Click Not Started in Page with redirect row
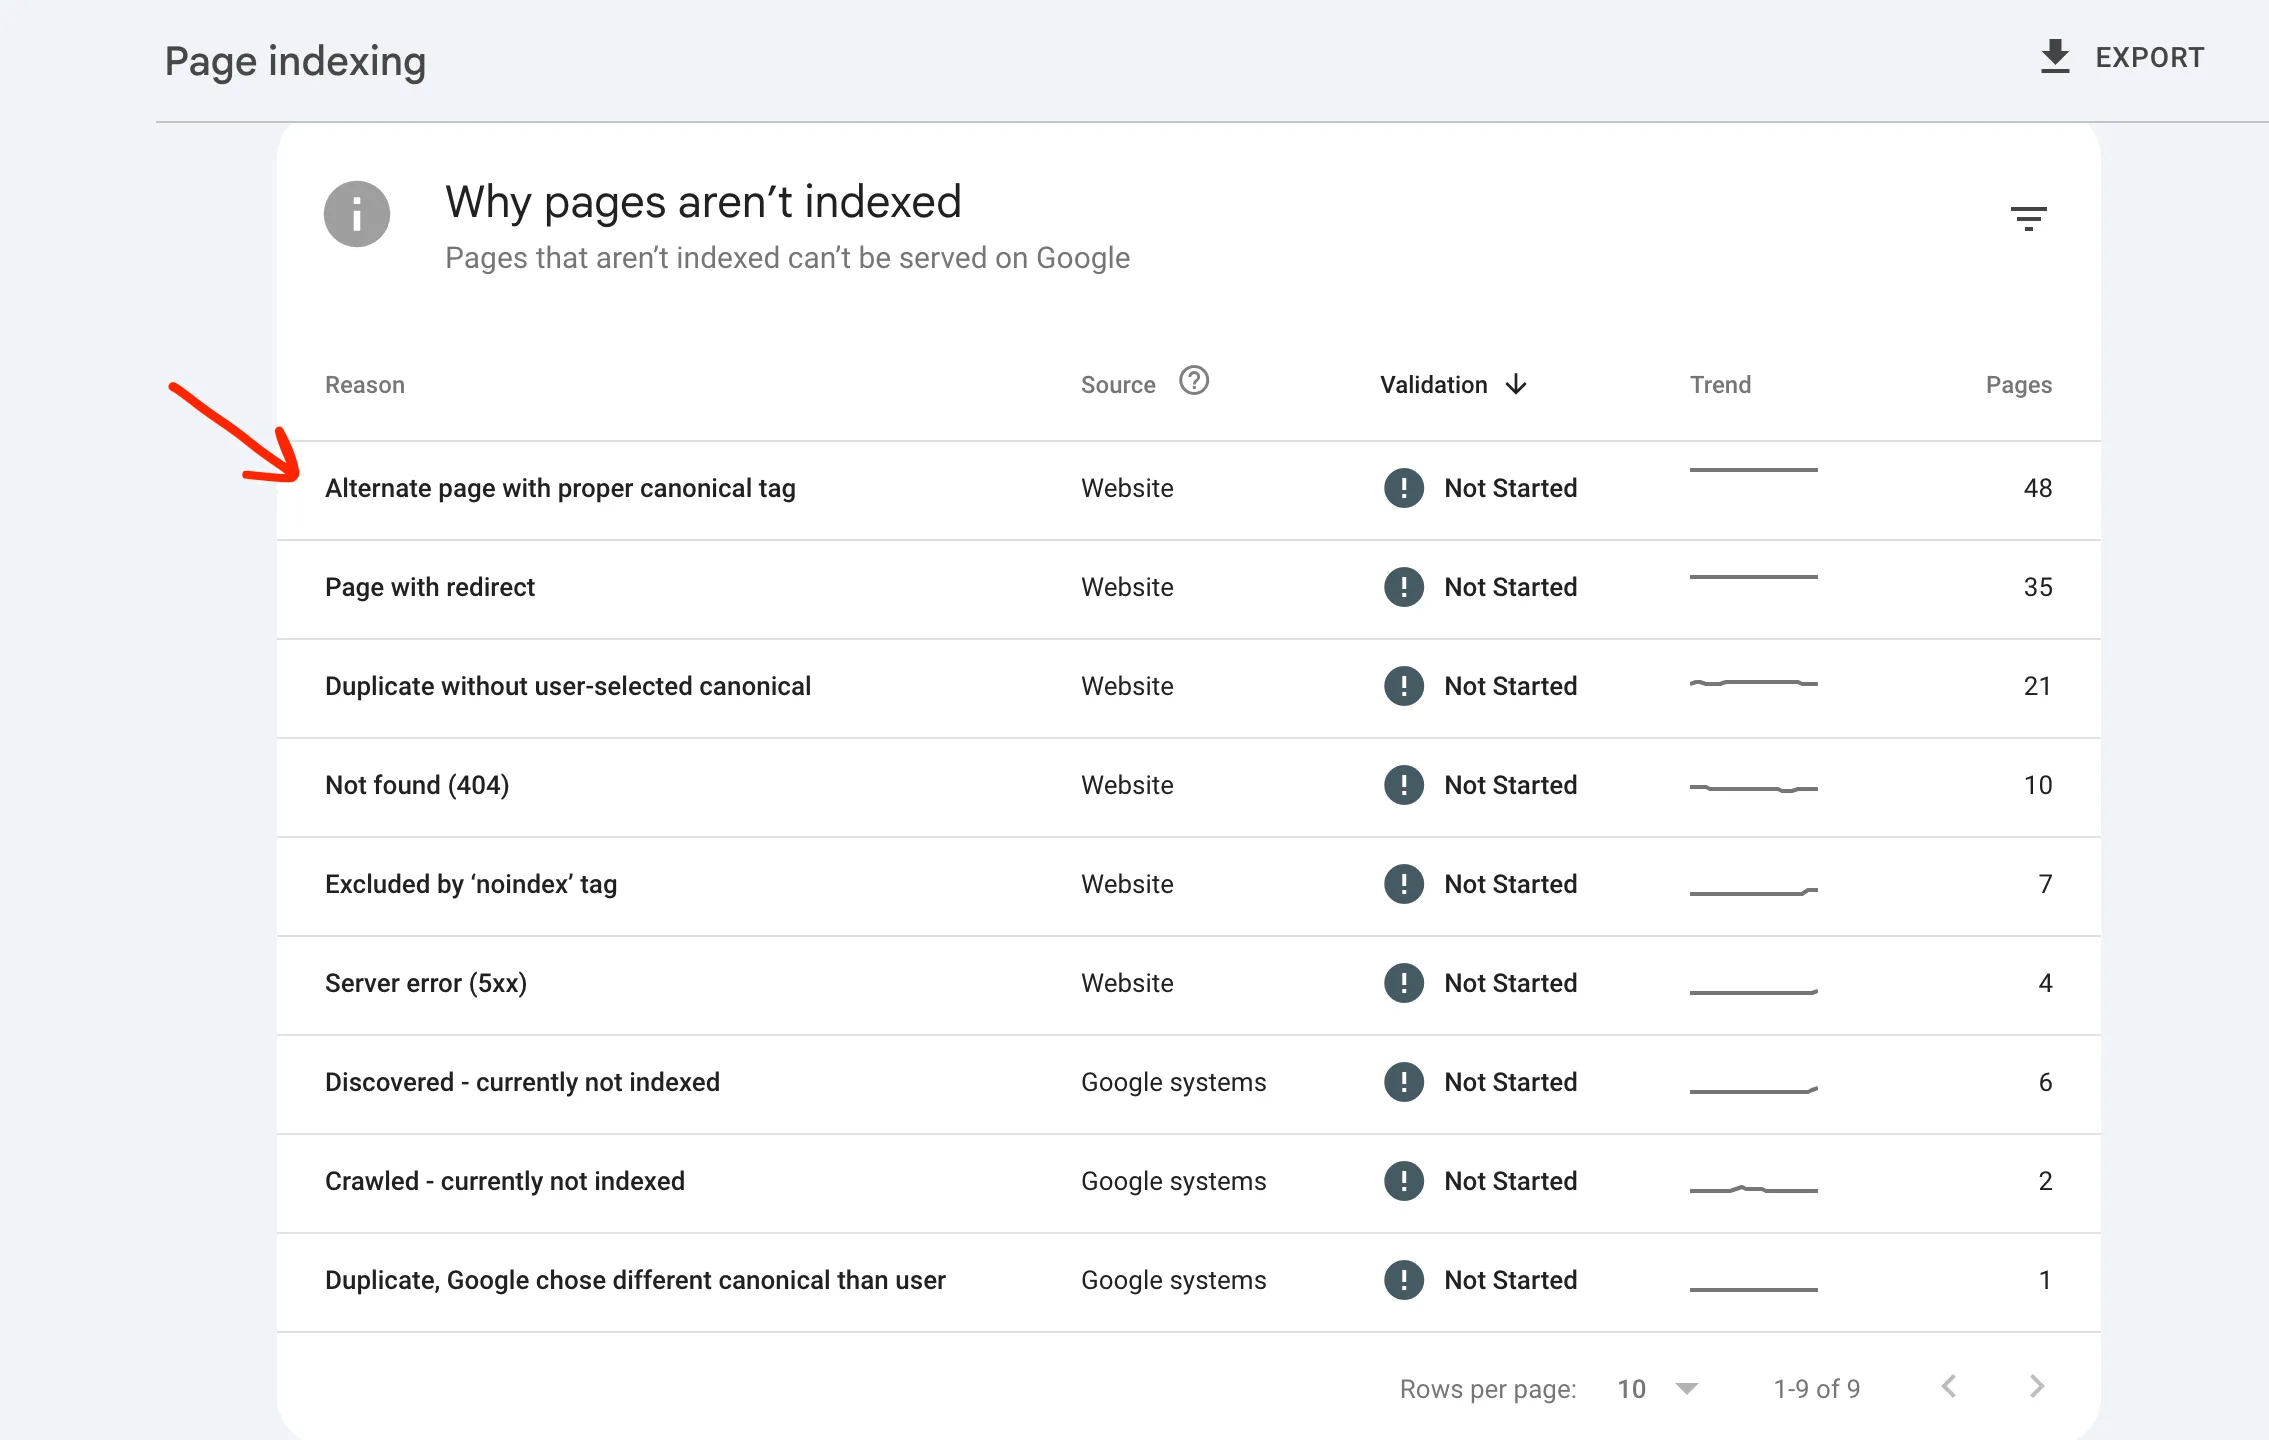The height and width of the screenshot is (1440, 2269). tap(1510, 587)
